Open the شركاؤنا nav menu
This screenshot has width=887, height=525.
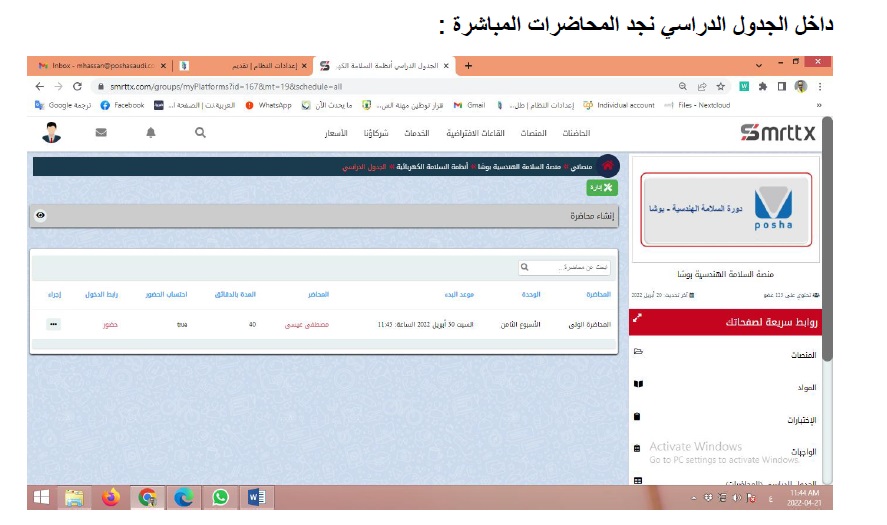click(x=376, y=133)
